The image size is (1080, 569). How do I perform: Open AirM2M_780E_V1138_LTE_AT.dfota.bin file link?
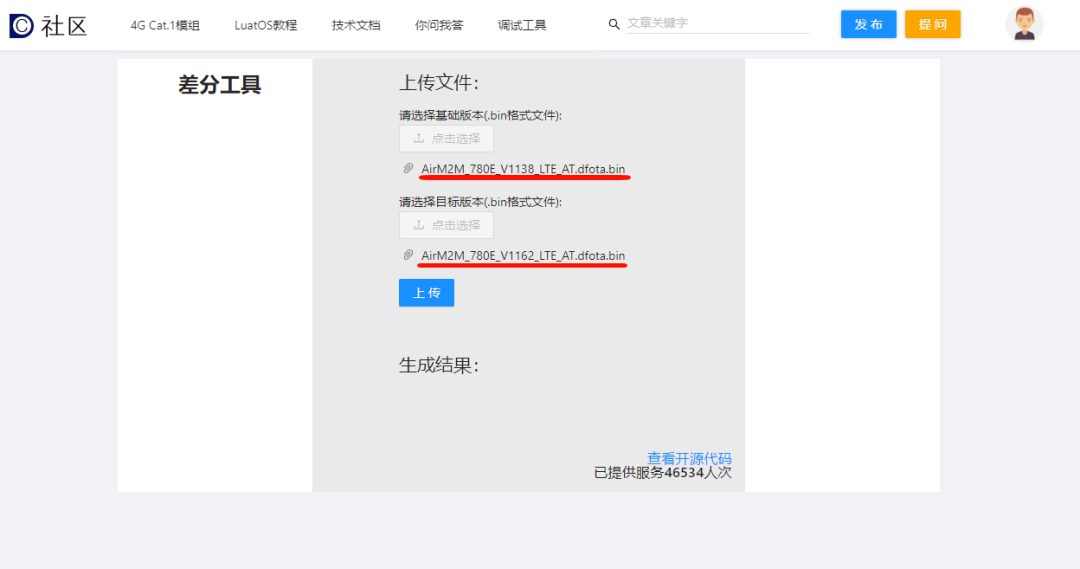tap(523, 169)
